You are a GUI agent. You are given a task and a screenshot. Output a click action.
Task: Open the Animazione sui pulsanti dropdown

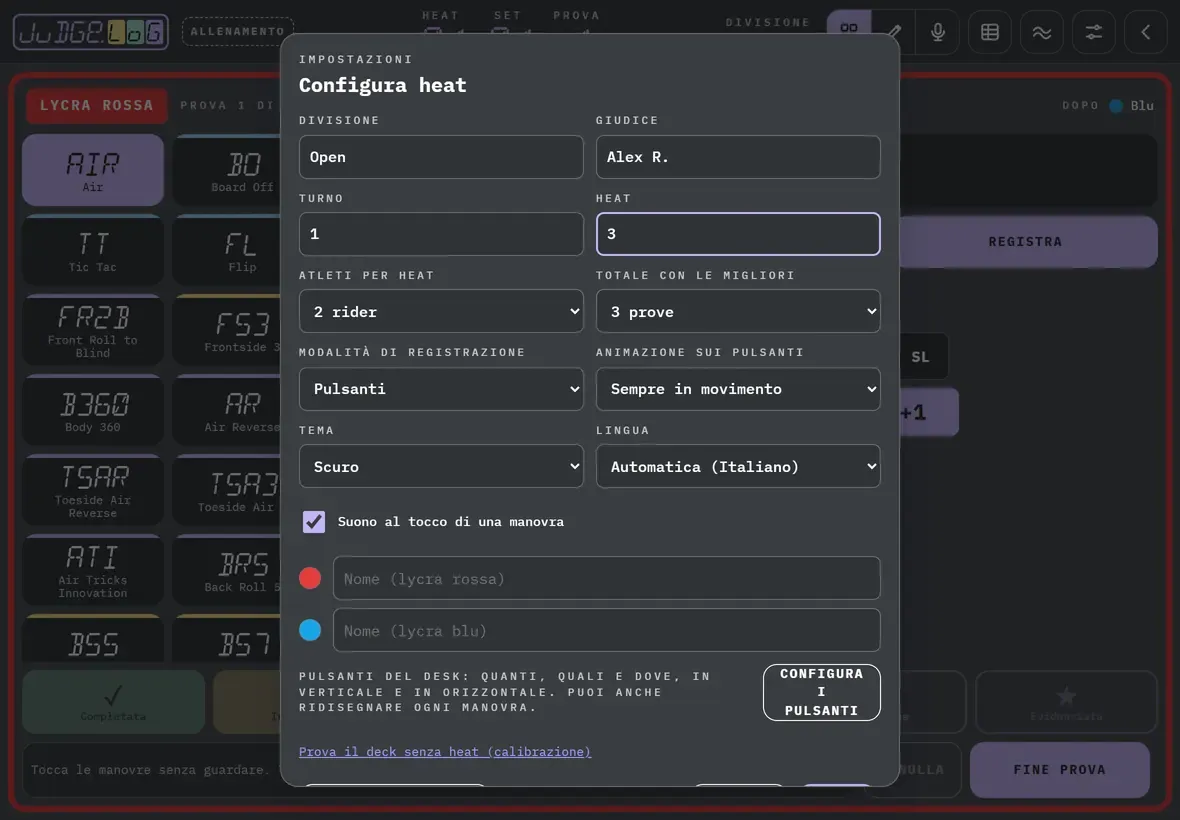(x=738, y=389)
